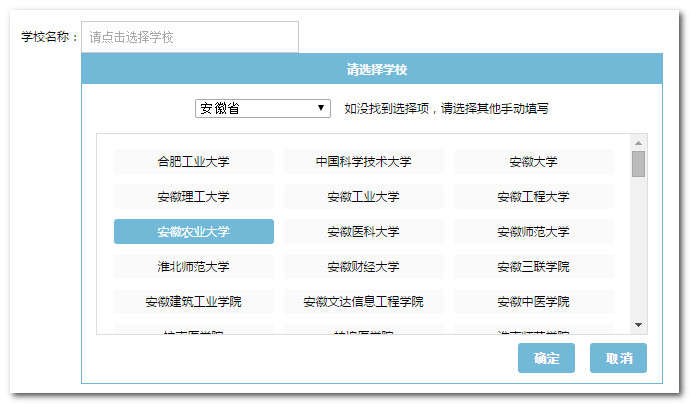Select 安徽文达信息工程学院
690x404 pixels.
363,301
